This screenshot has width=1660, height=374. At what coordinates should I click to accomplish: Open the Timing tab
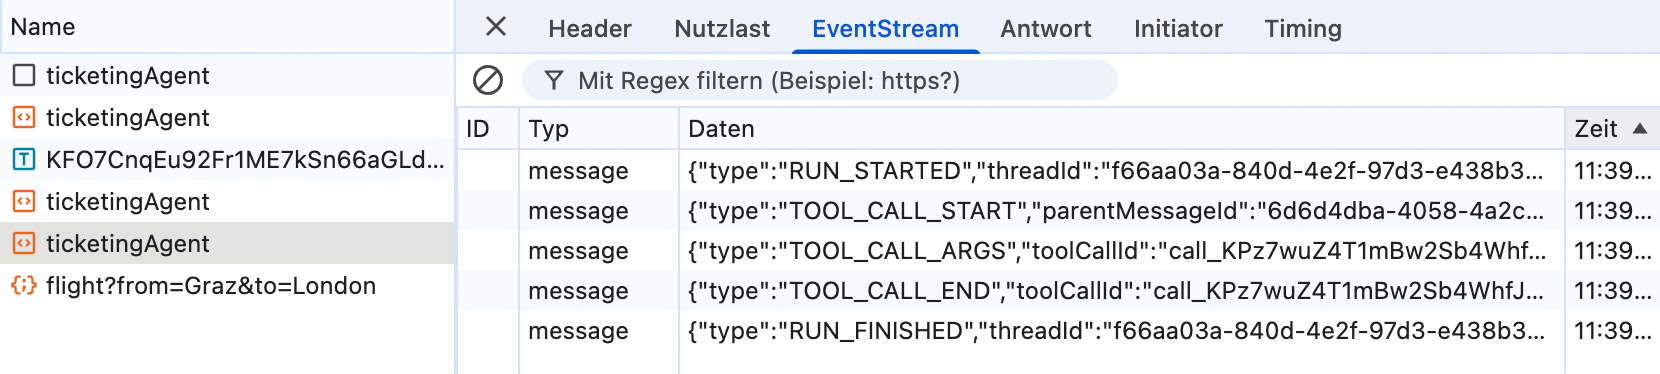pos(1303,29)
